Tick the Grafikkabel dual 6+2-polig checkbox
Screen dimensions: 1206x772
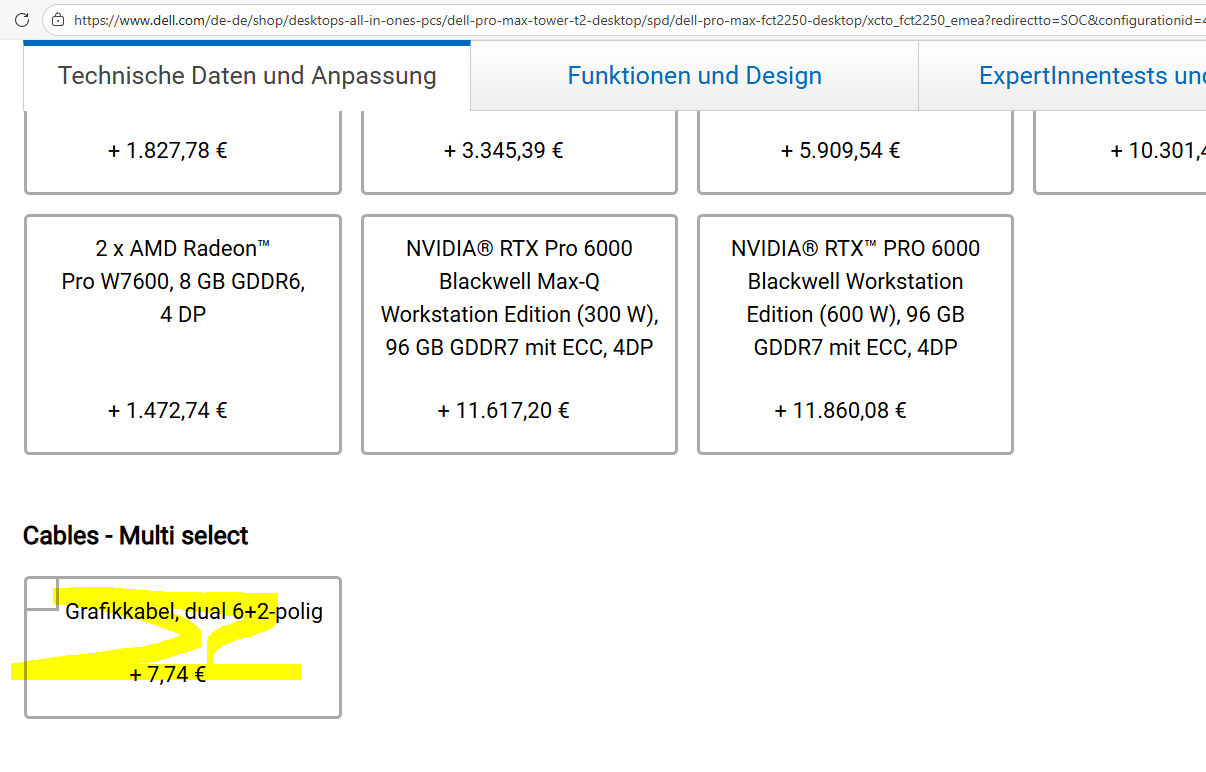[x=41, y=593]
